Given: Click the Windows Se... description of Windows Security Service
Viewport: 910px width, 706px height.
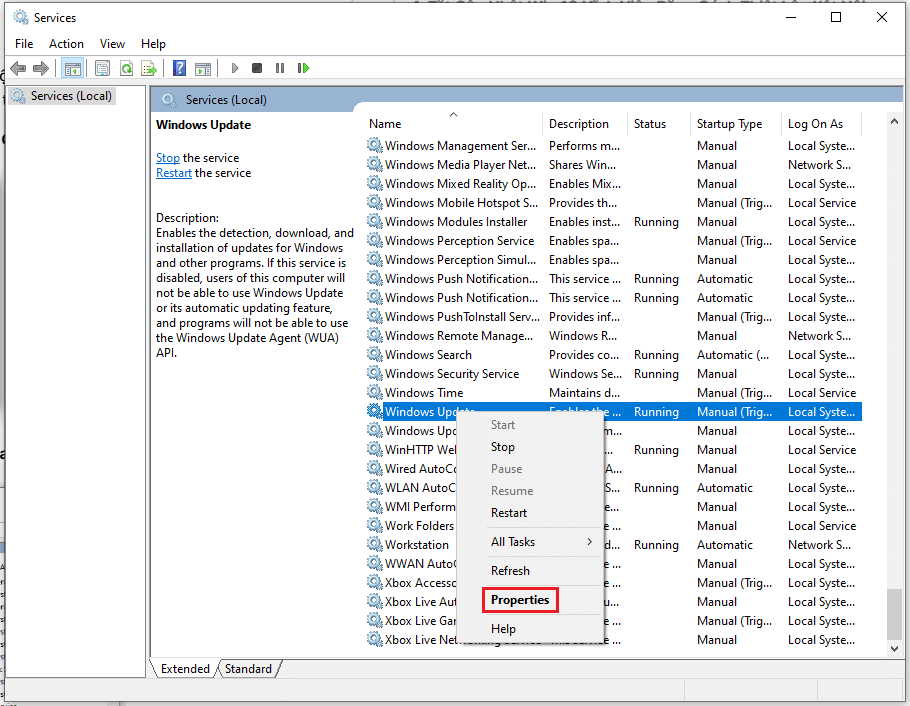Looking at the screenshot, I should coord(586,373).
